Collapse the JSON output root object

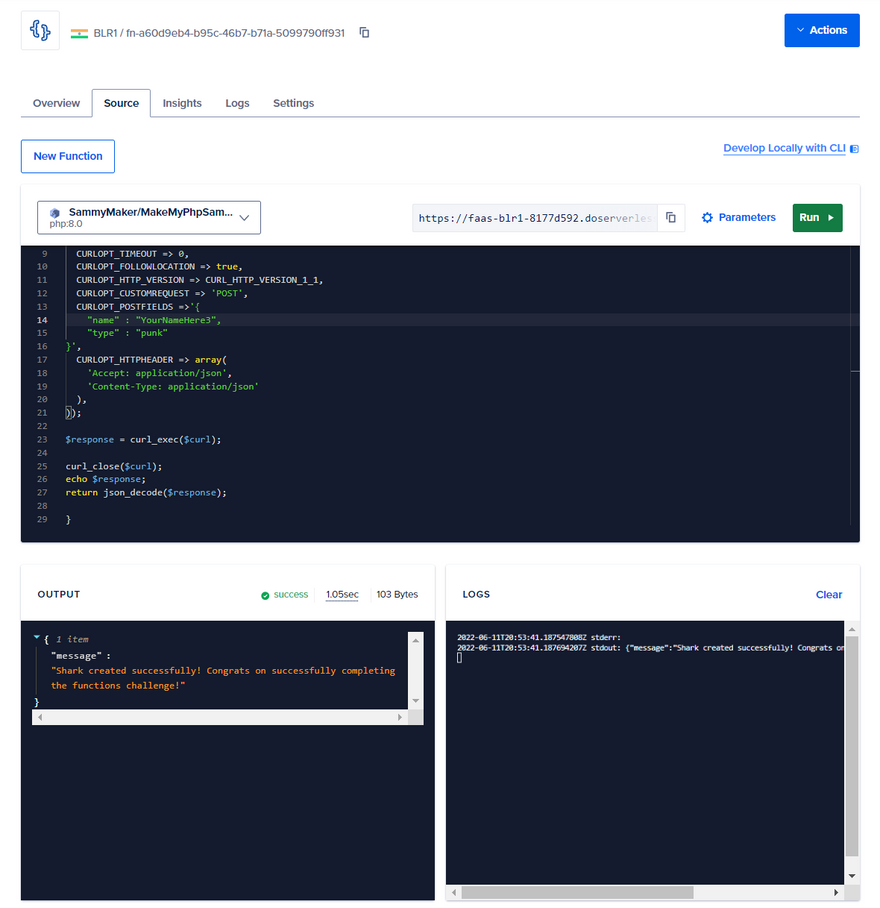(37, 638)
